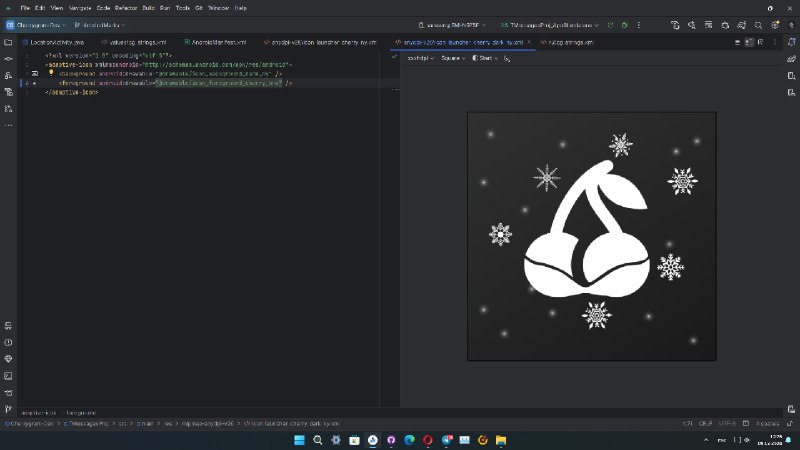Close the icon_launcher_cherry_dark_ny.xml tab
Image resolution: width=800 pixels, height=450 pixels.
pos(529,42)
